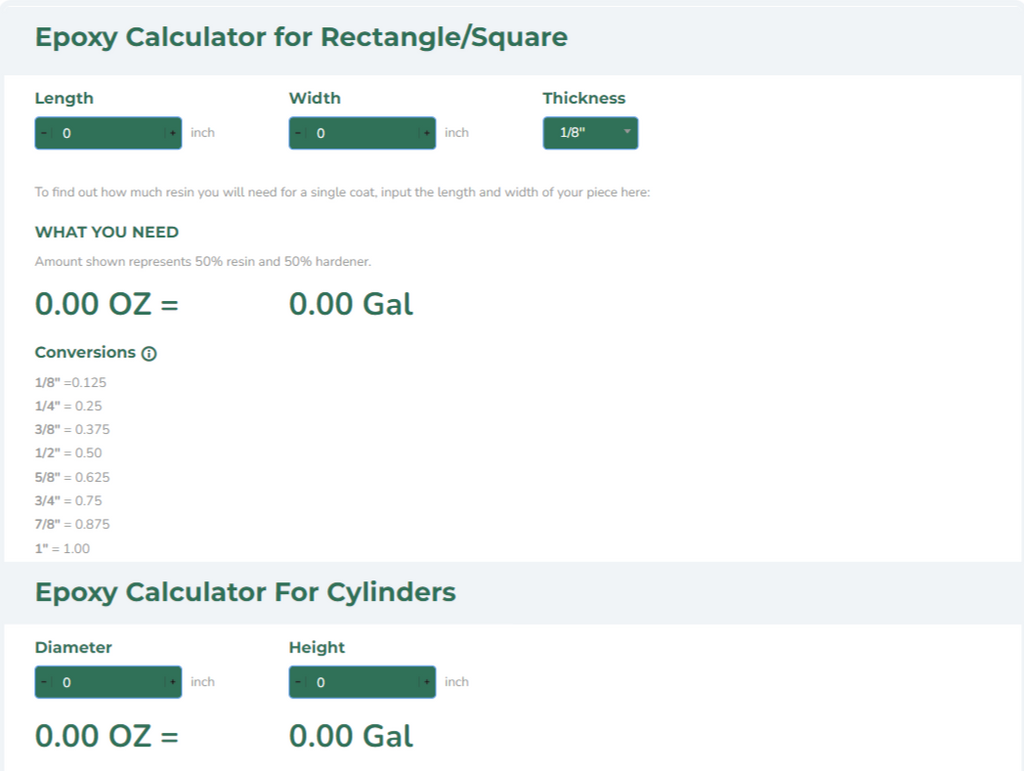This screenshot has height=771, width=1024.
Task: Click the Thickness label
Action: (x=584, y=98)
